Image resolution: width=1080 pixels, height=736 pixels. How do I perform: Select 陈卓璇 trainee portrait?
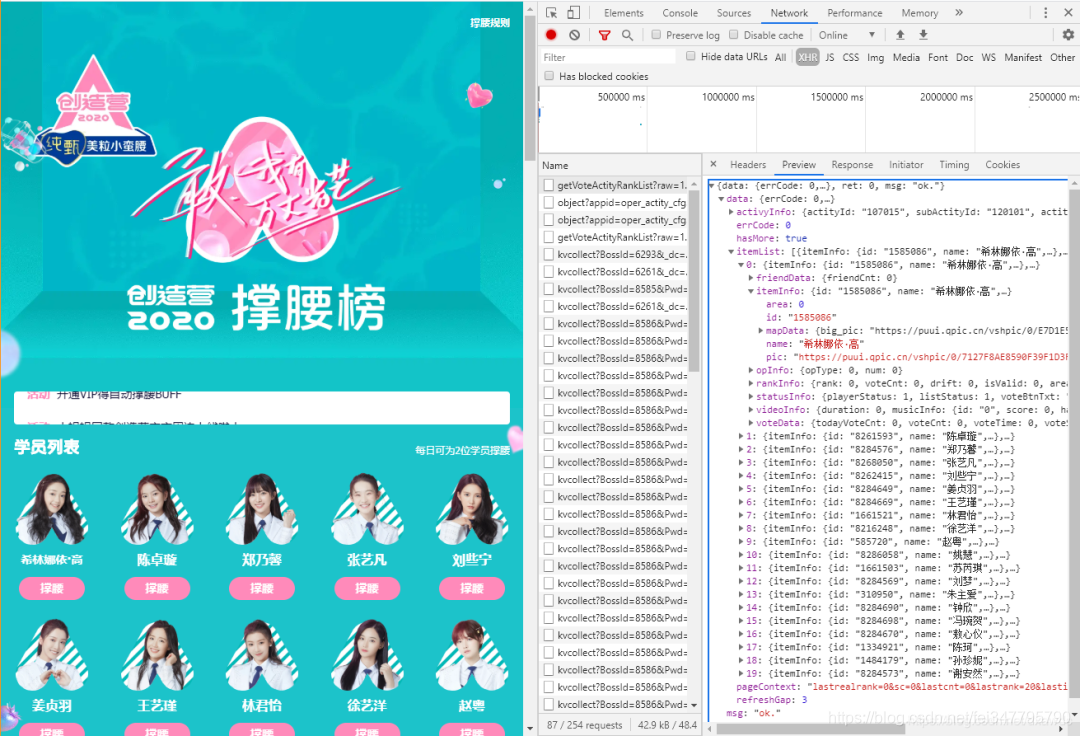pos(157,509)
